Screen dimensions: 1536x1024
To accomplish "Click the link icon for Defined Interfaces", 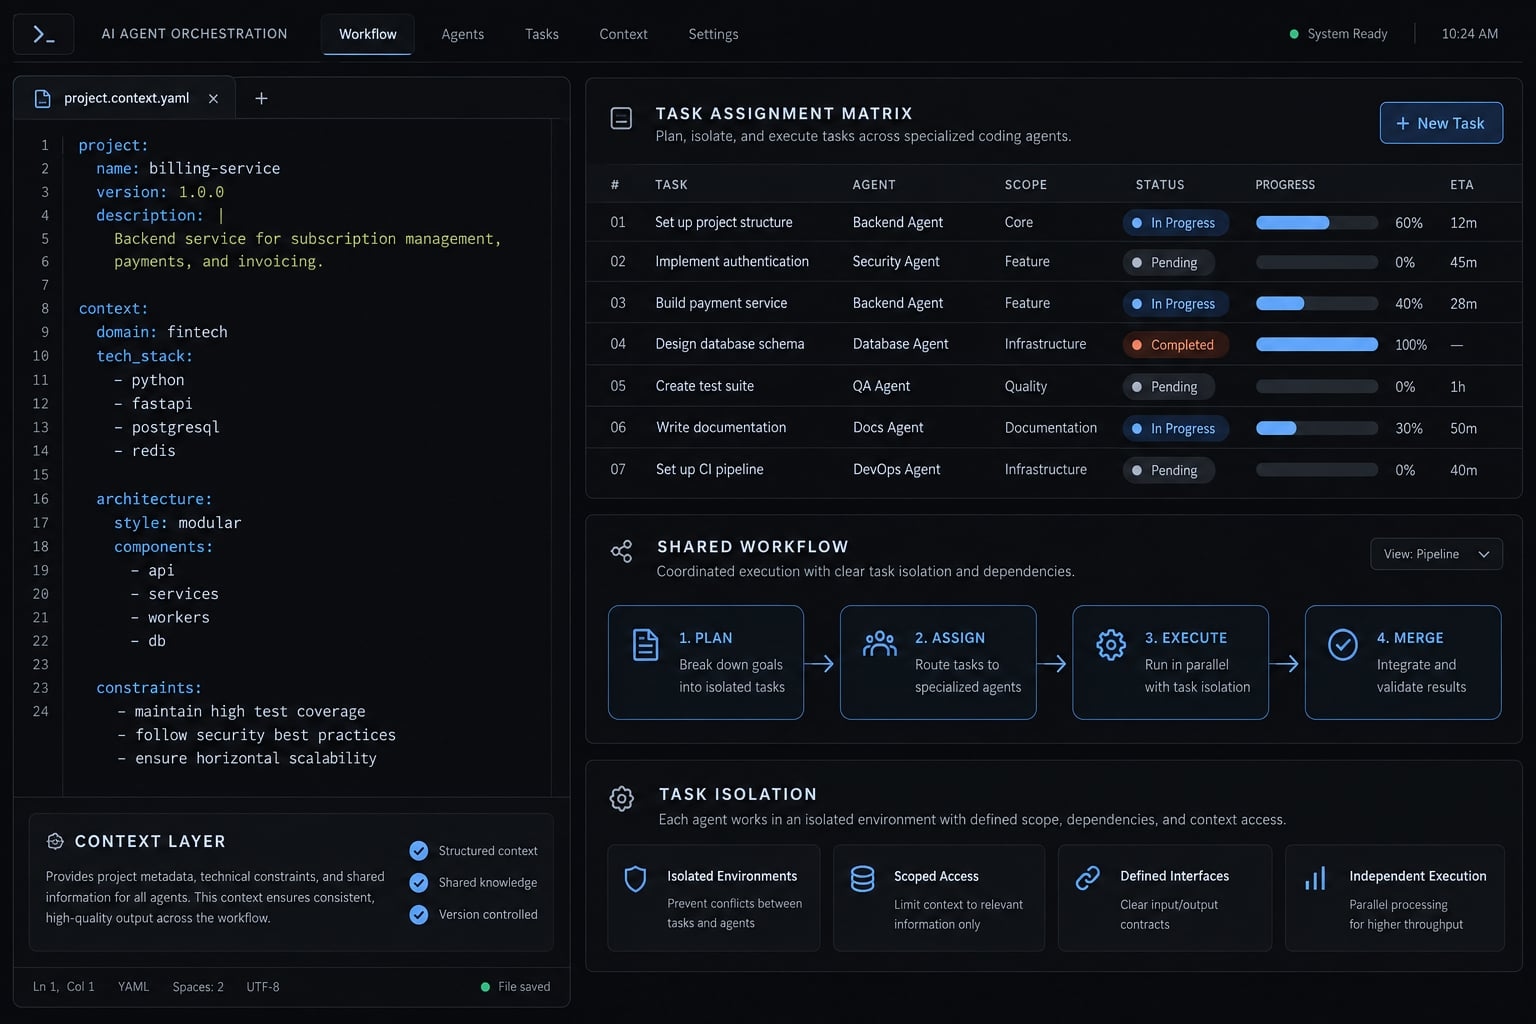I will 1087,878.
